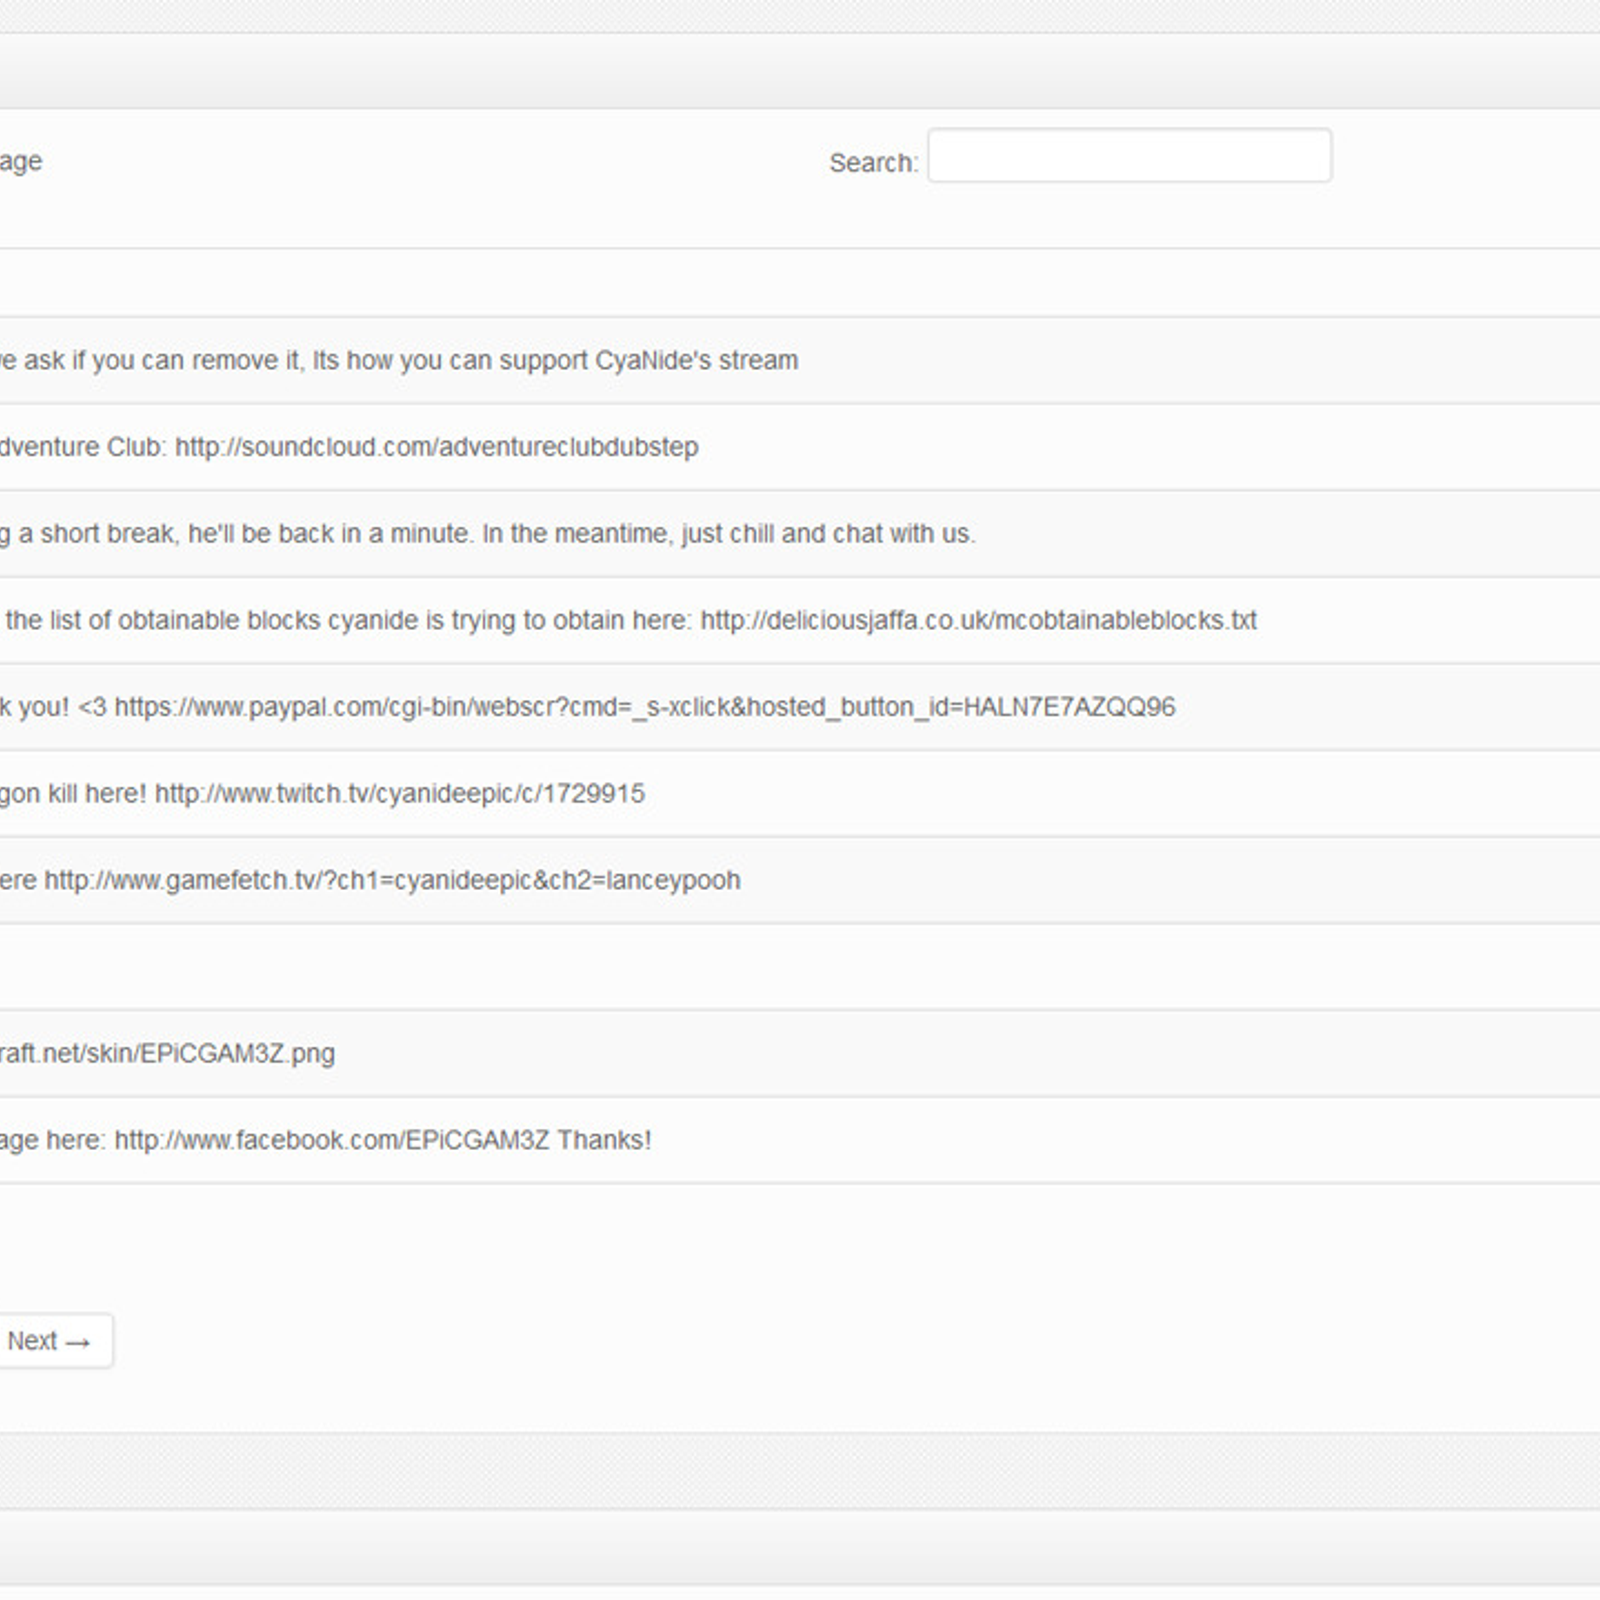Screen dimensions: 1600x1600
Task: Select the thank you PayPal donation row
Action: 800,707
